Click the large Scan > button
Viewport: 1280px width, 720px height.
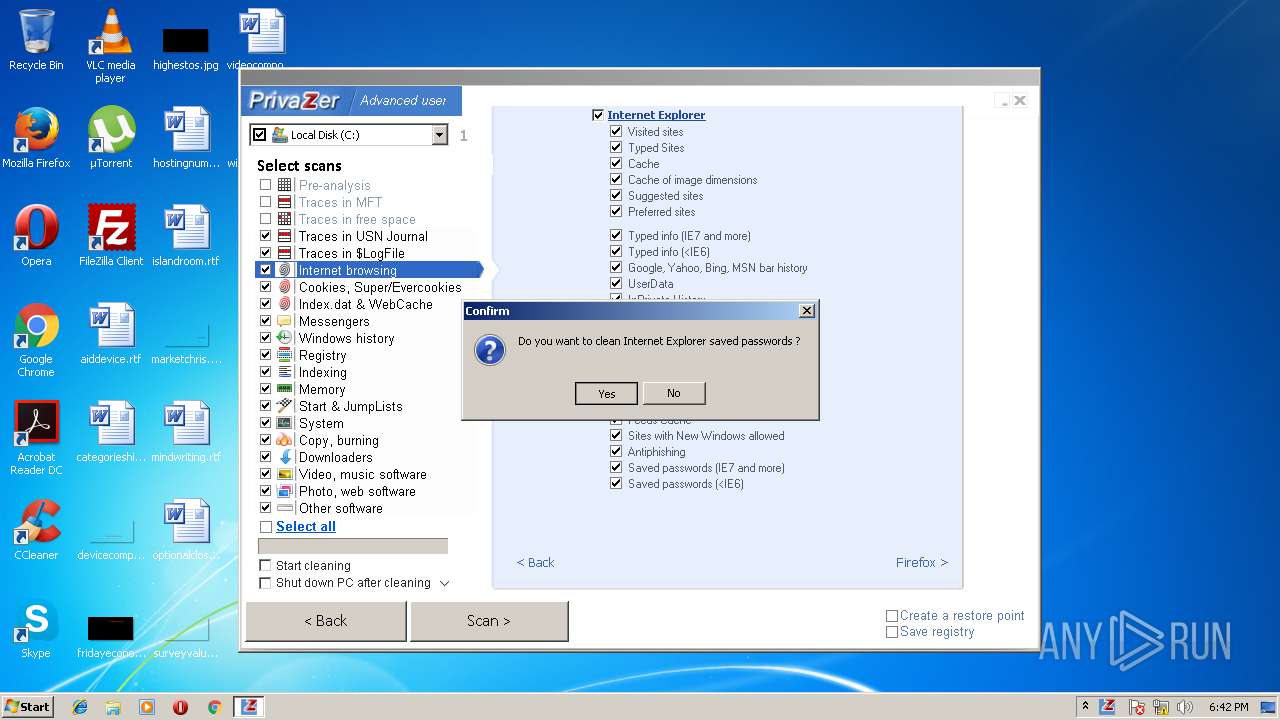coord(489,621)
